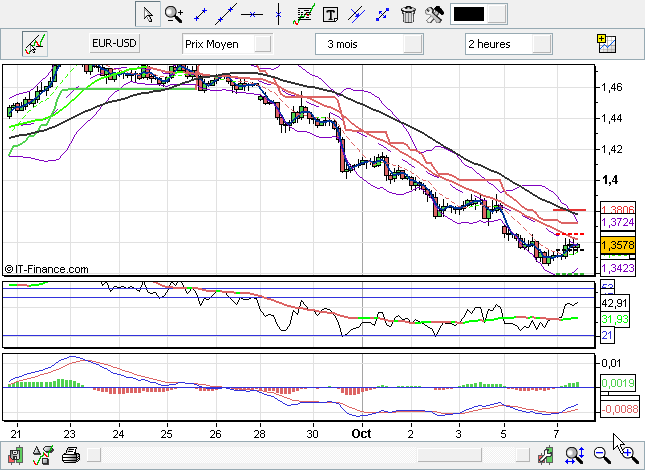645x470 pixels.
Task: Choose the text annotation tool
Action: pos(330,14)
